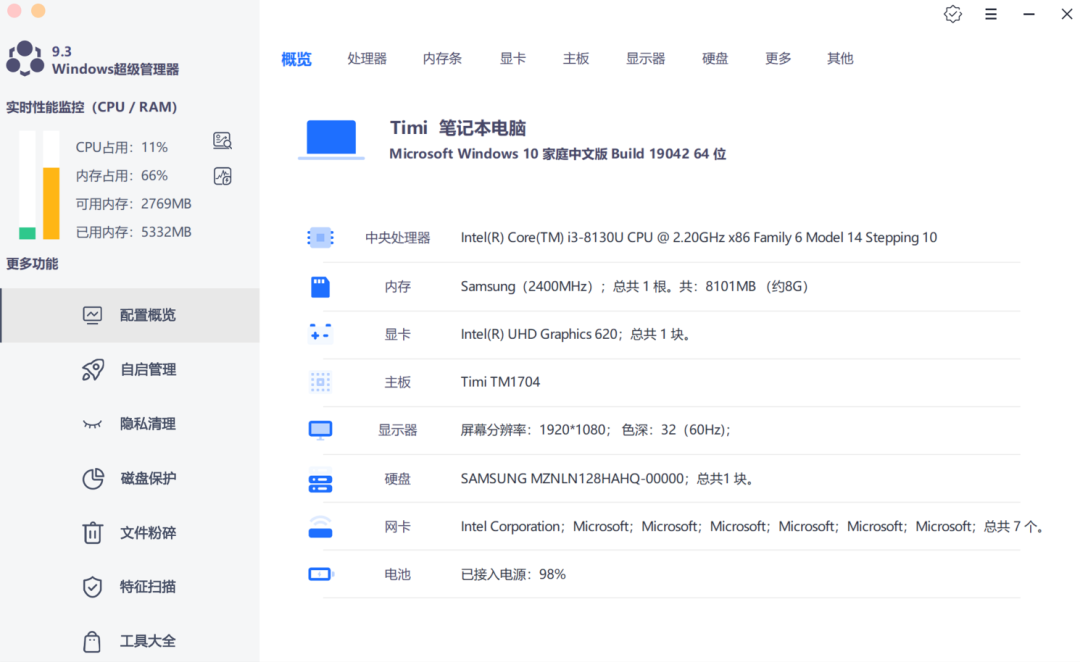The height and width of the screenshot is (662, 1080).
Task: Click the verification badge icon in title bar
Action: click(953, 14)
